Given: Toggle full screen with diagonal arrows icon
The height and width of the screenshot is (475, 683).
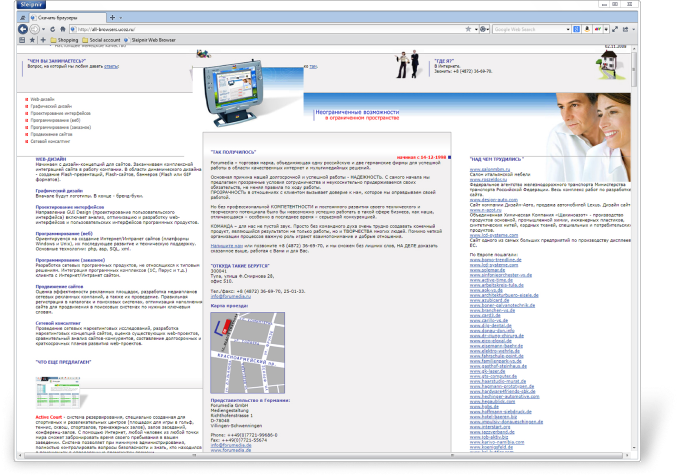Looking at the screenshot, I should click(x=615, y=29).
